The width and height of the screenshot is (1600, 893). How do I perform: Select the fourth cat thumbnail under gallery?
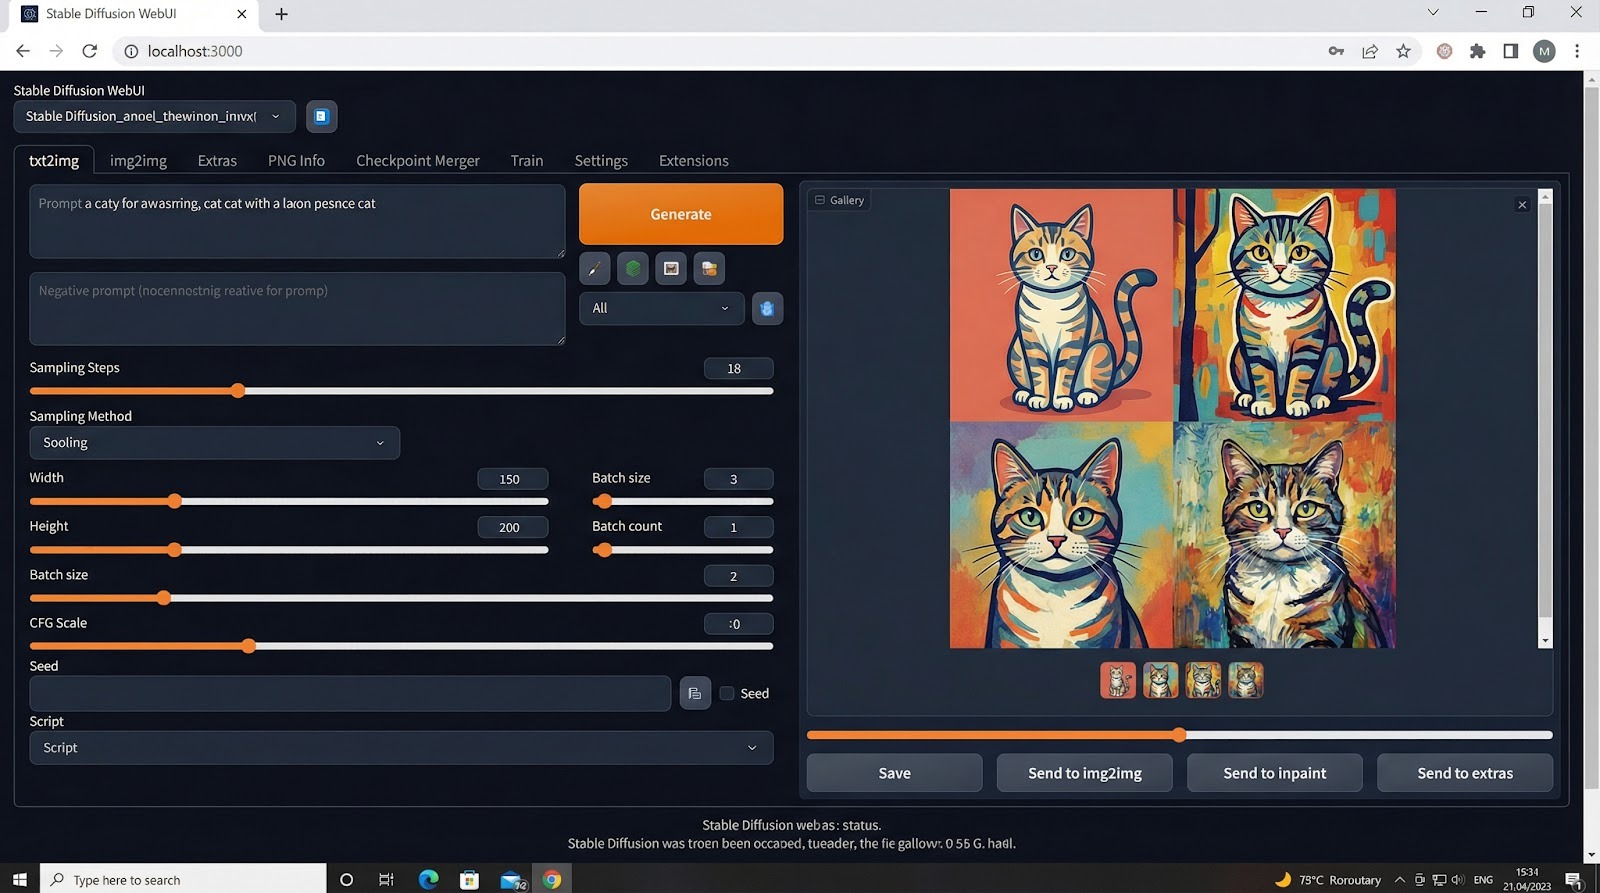pyautogui.click(x=1245, y=680)
